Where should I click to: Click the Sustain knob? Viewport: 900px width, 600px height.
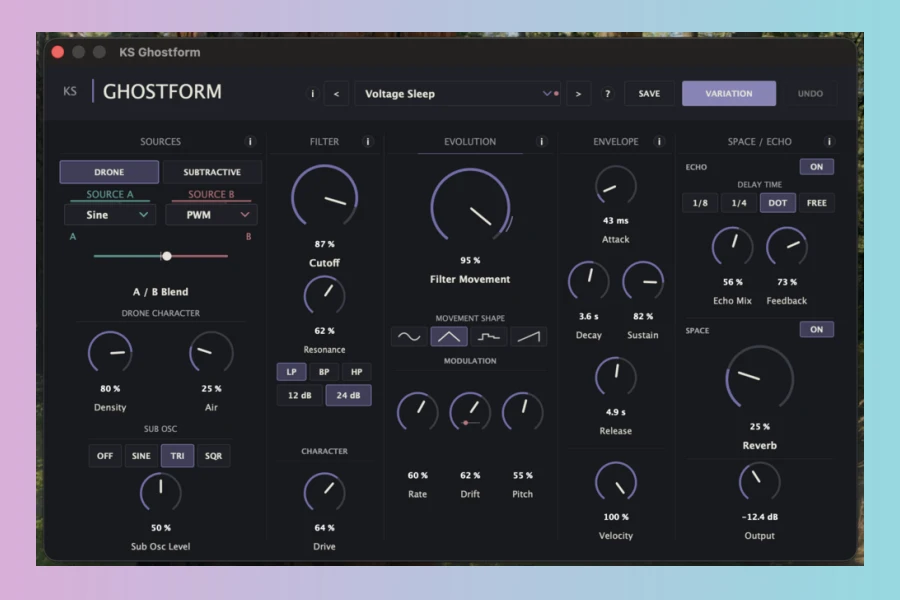click(x=643, y=281)
